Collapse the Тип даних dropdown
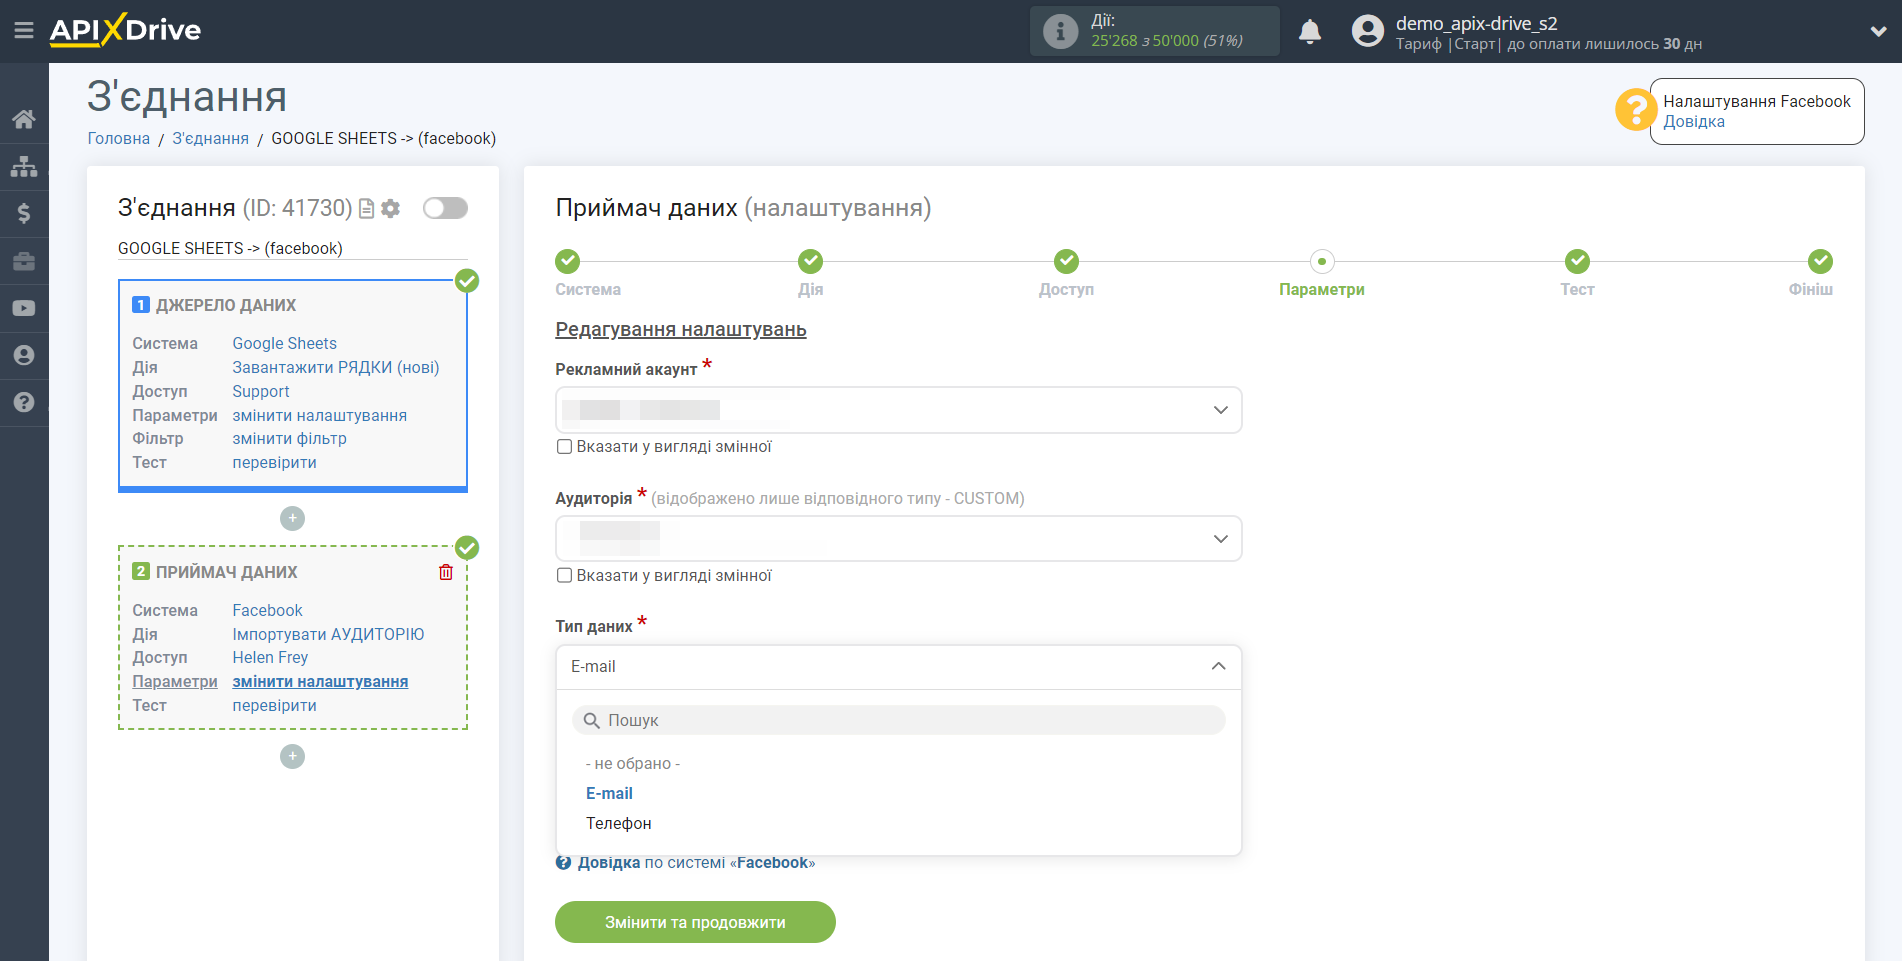Image resolution: width=1902 pixels, height=961 pixels. pos(898,667)
